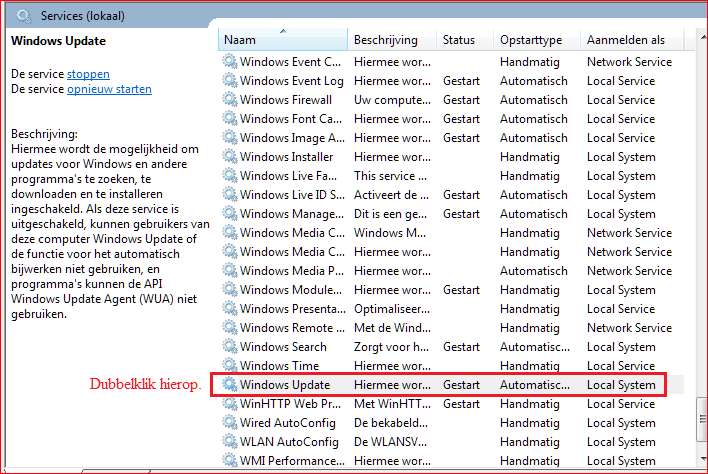708x474 pixels.
Task: Select the WMI Performance service row
Action: [x=292, y=461]
